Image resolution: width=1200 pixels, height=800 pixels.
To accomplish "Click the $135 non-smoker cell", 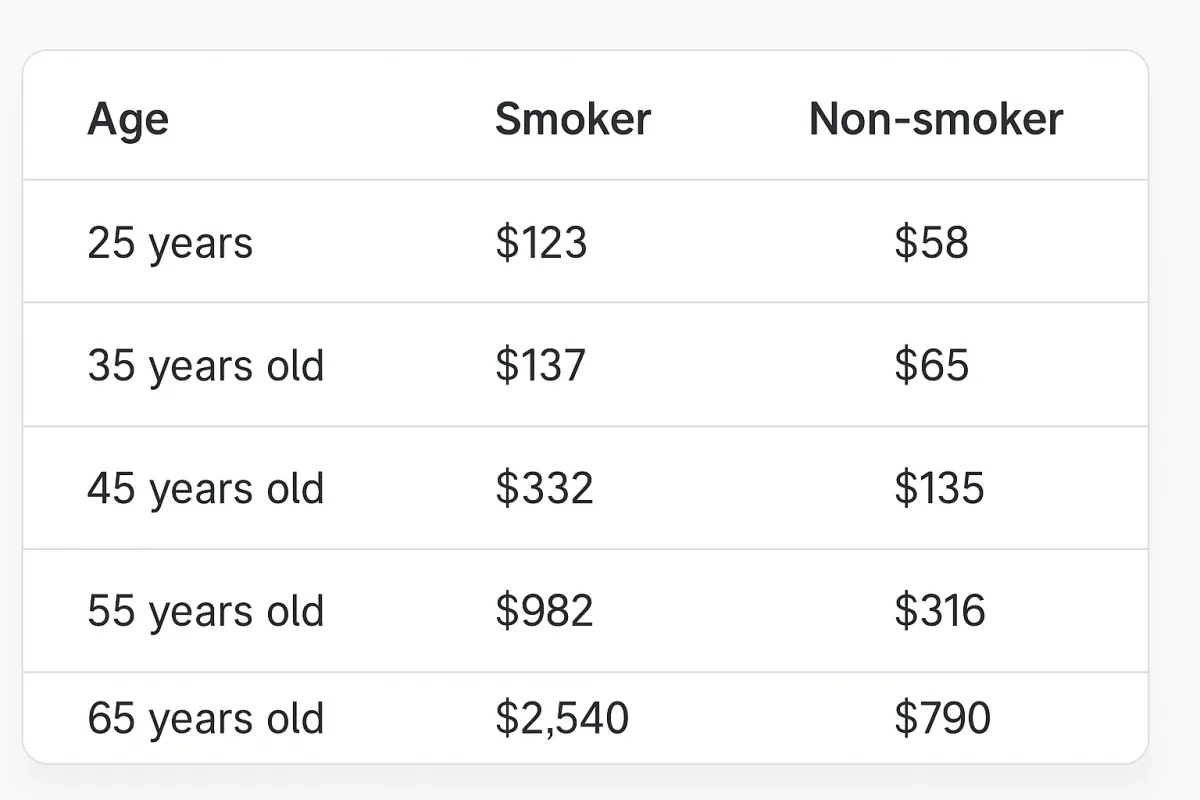I will 939,489.
